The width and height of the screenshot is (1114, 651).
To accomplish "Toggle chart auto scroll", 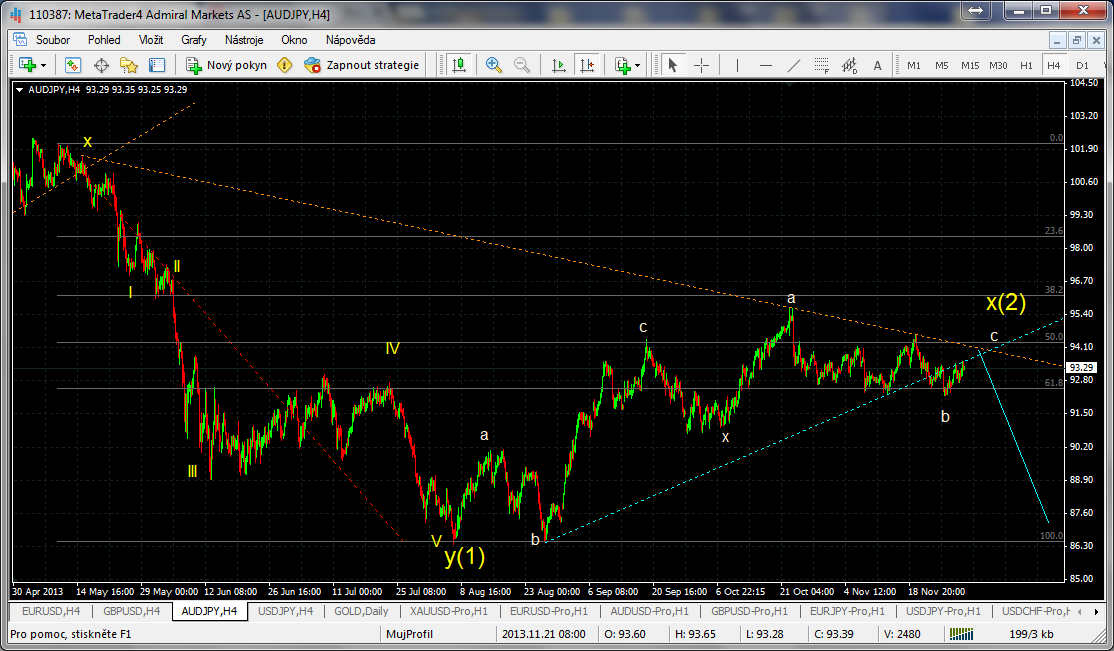I will click(x=558, y=65).
